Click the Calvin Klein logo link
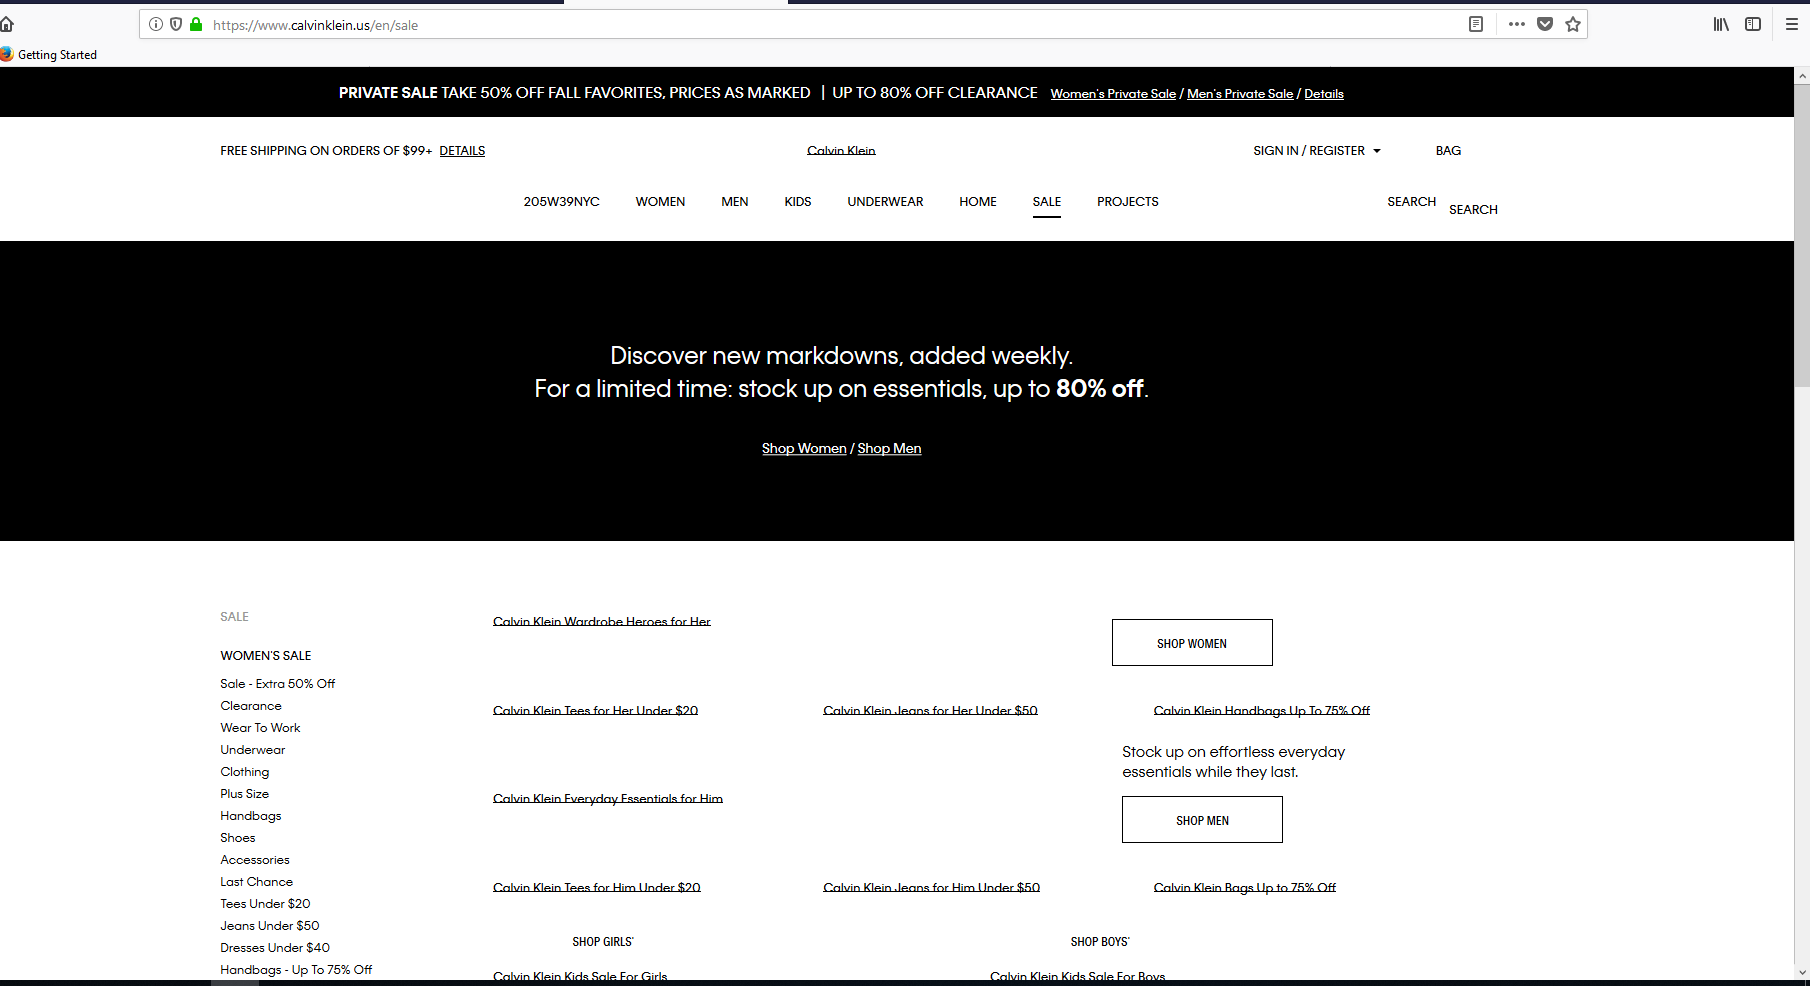The width and height of the screenshot is (1810, 986). coord(841,151)
